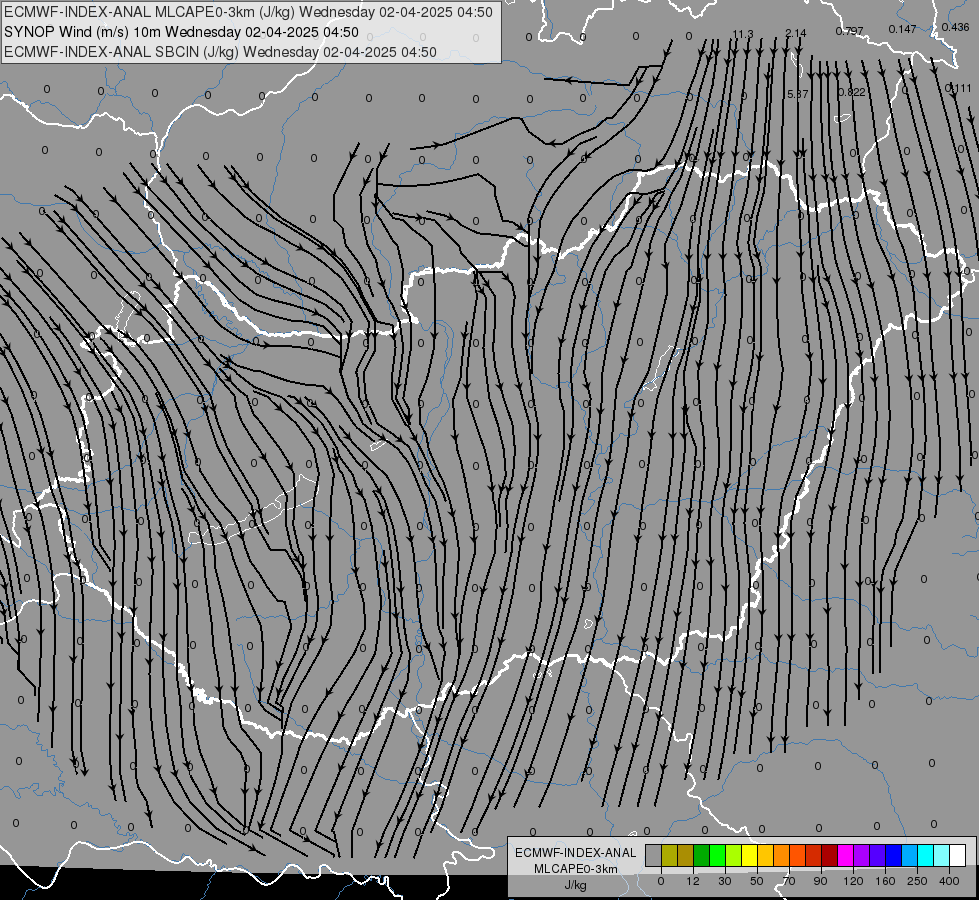Click the 0.797 value on the map
Screen dimensions: 979x900
(850, 31)
